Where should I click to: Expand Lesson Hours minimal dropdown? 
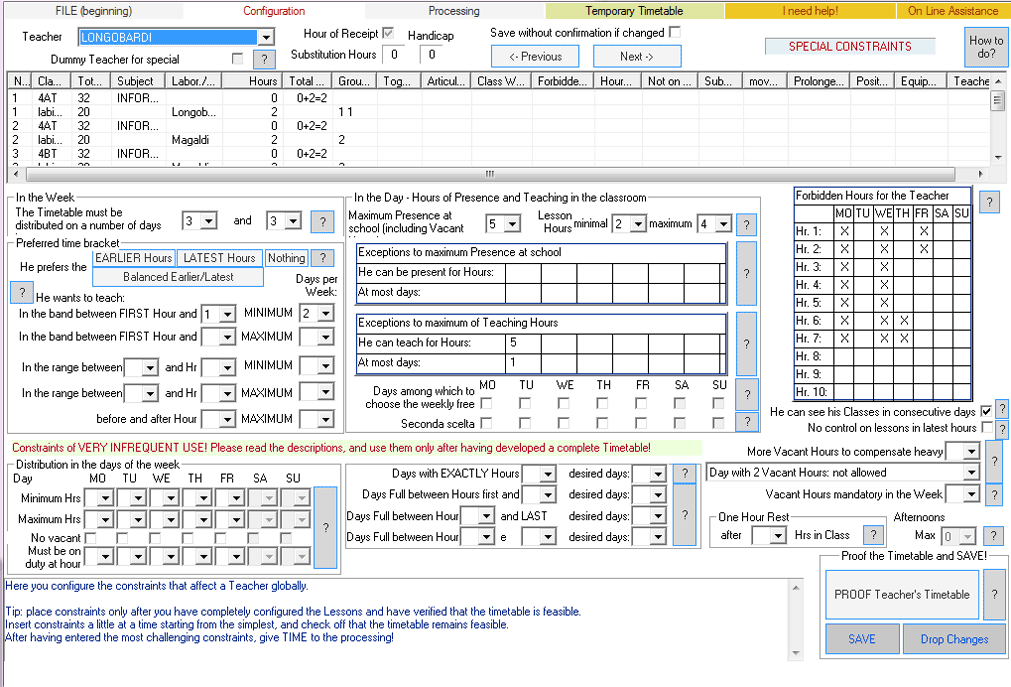click(638, 224)
